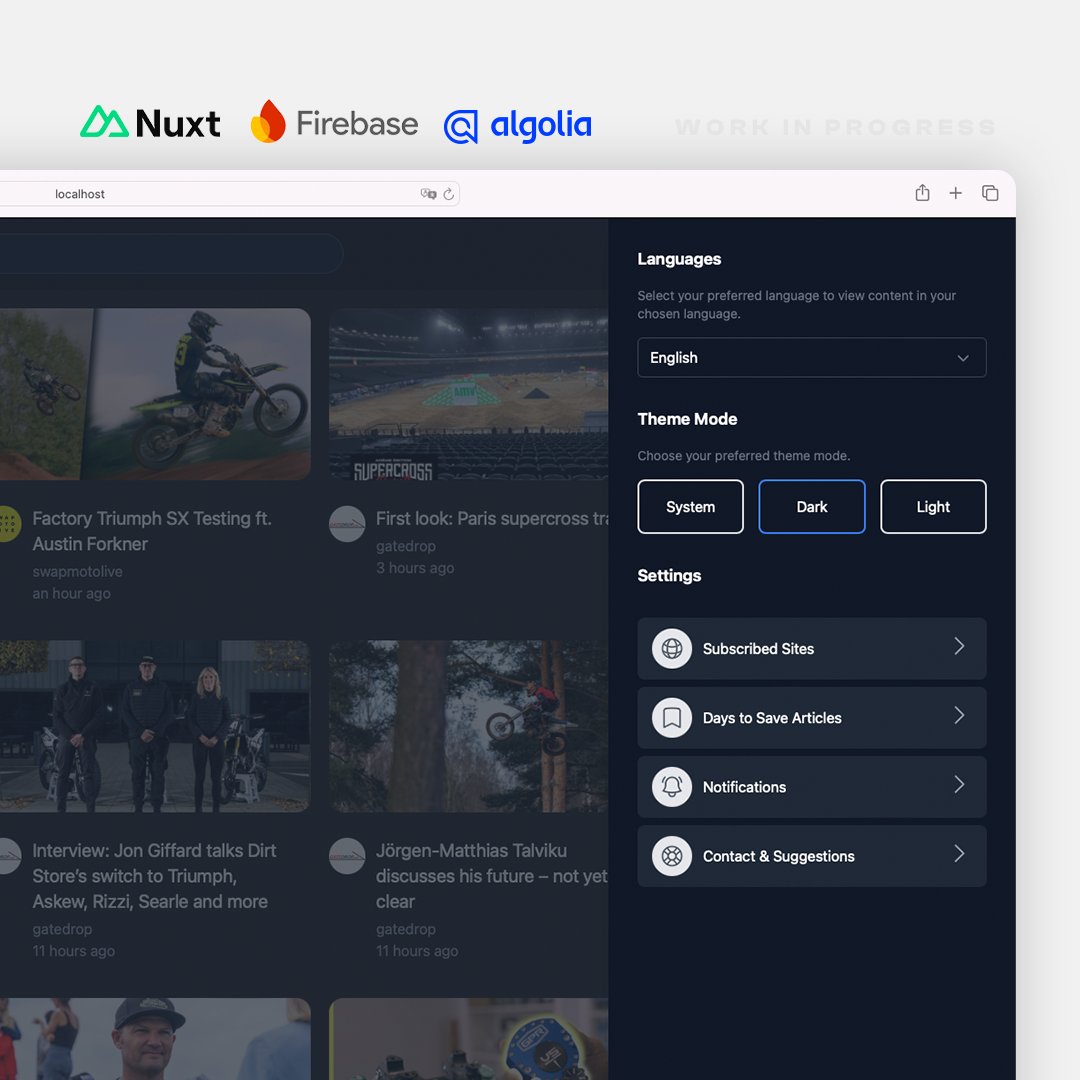Screen dimensions: 1080x1080
Task: Expand Notifications via its chevron
Action: tap(959, 785)
